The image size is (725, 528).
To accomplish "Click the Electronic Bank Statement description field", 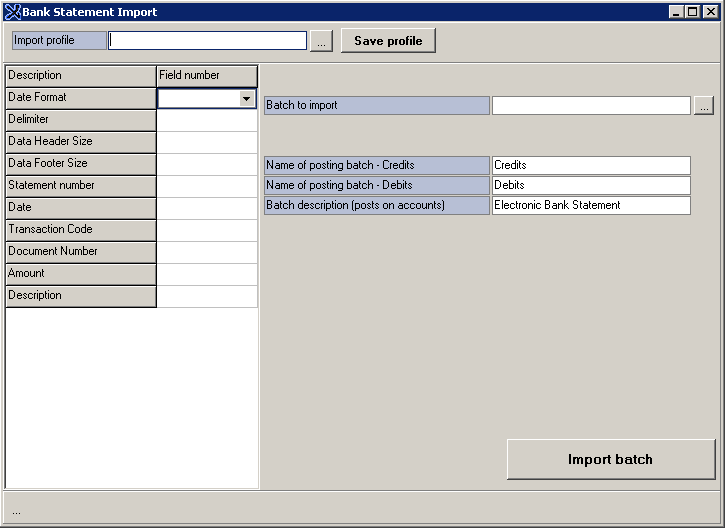I will 591,205.
